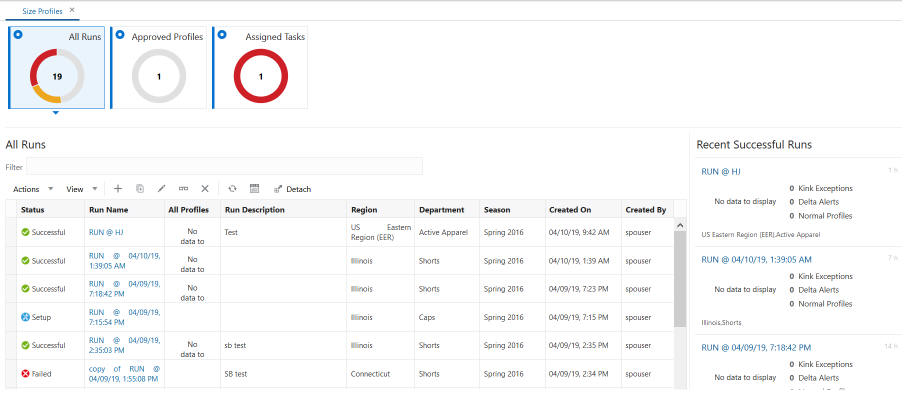Click the '04/10/19, 9:42 AM' created on cell
This screenshot has height=397, width=908.
(x=579, y=233)
